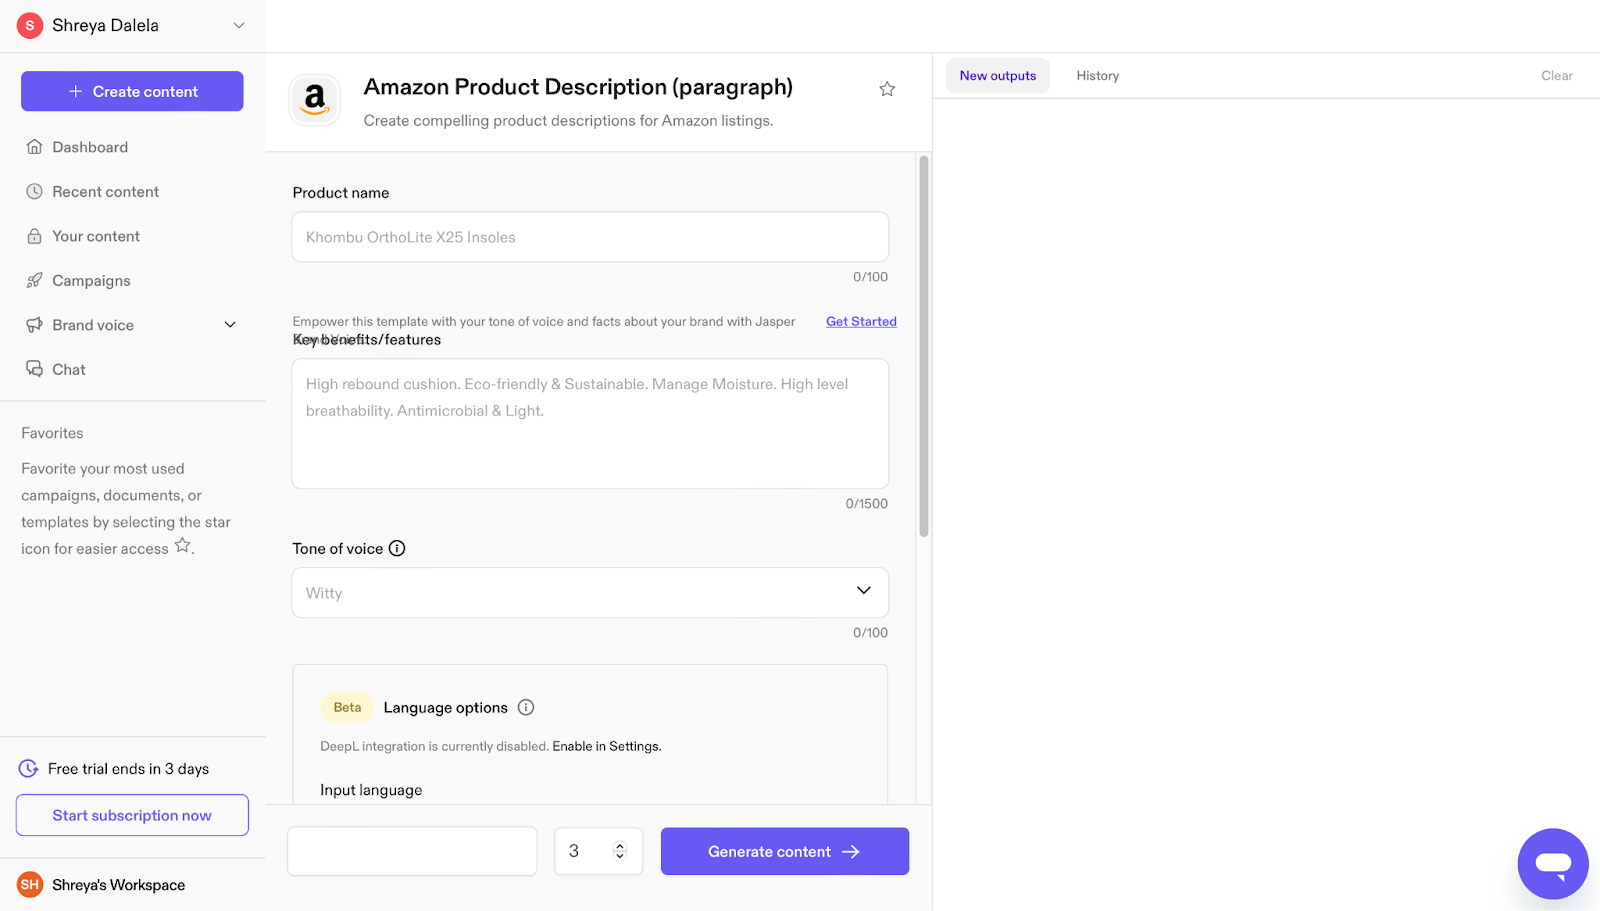Click the Create content button
Image resolution: width=1600 pixels, height=911 pixels.
pos(132,91)
